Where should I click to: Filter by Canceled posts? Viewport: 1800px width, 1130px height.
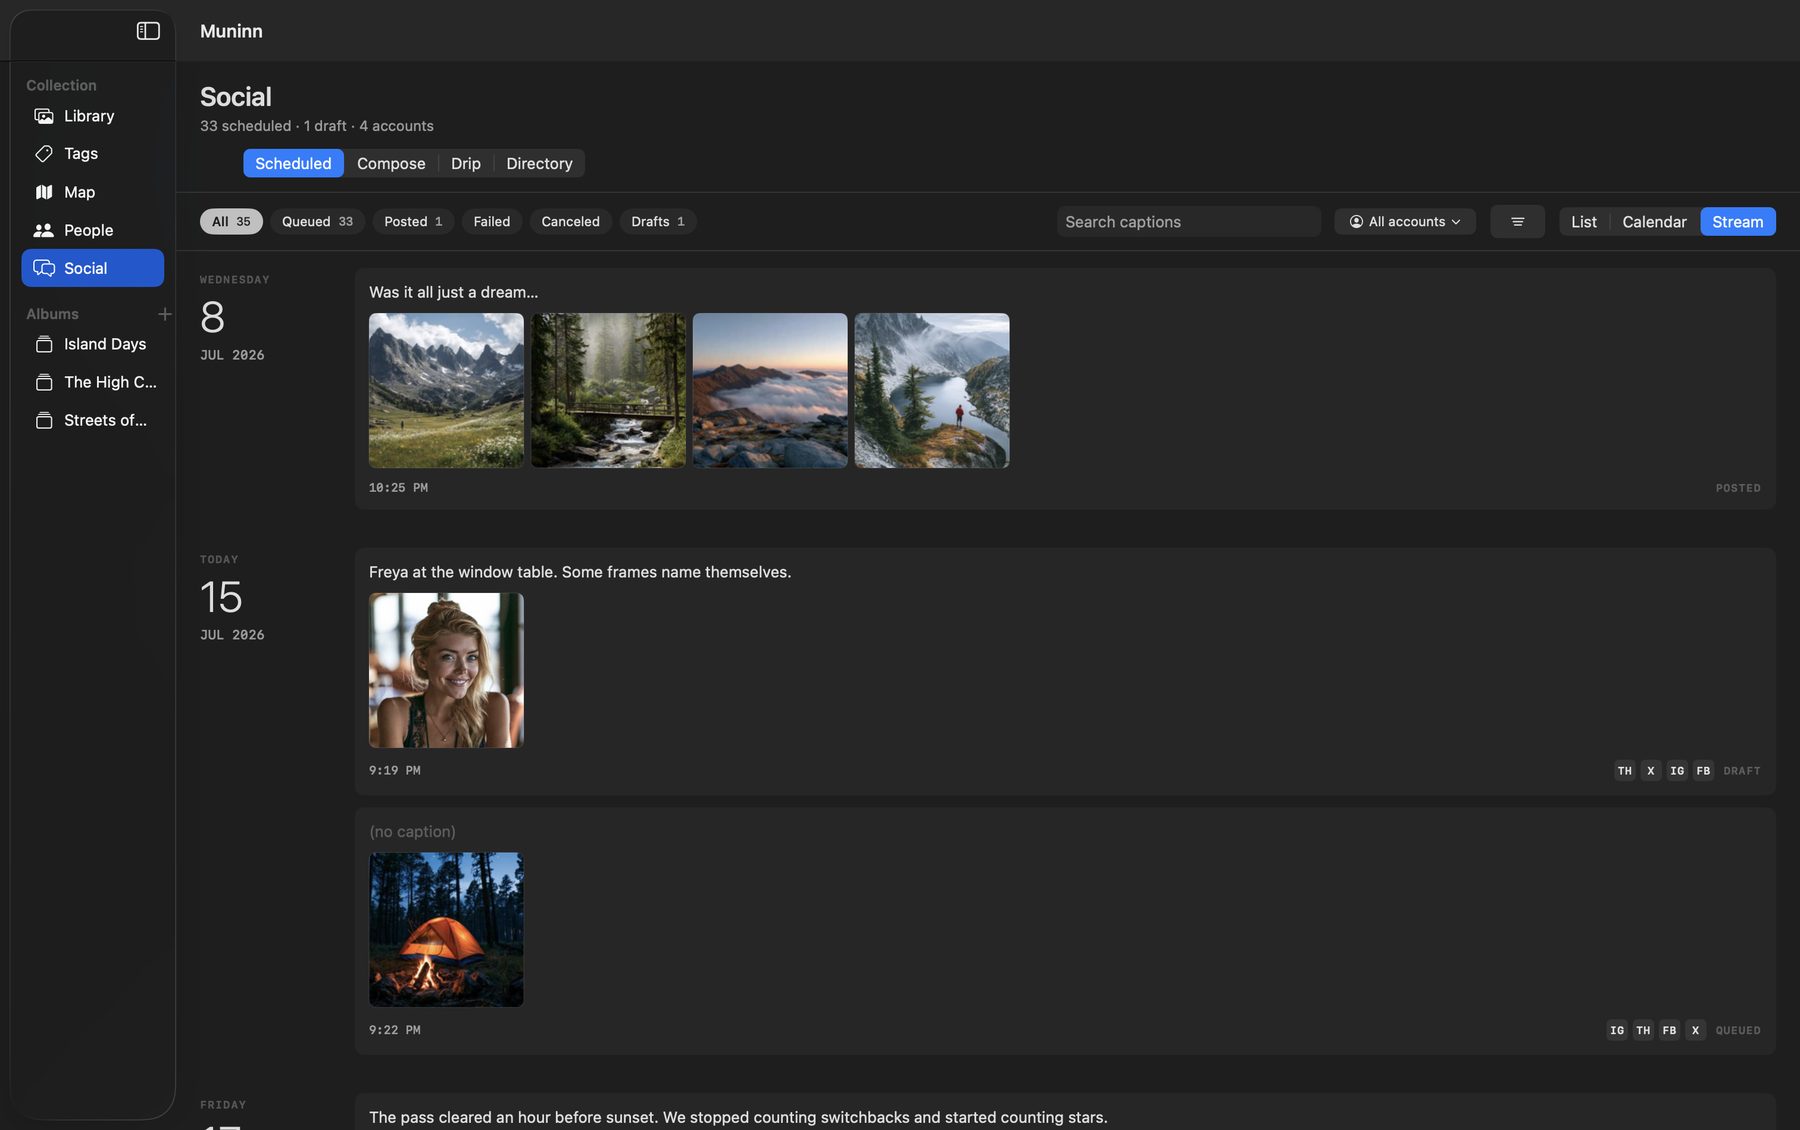pyautogui.click(x=570, y=221)
